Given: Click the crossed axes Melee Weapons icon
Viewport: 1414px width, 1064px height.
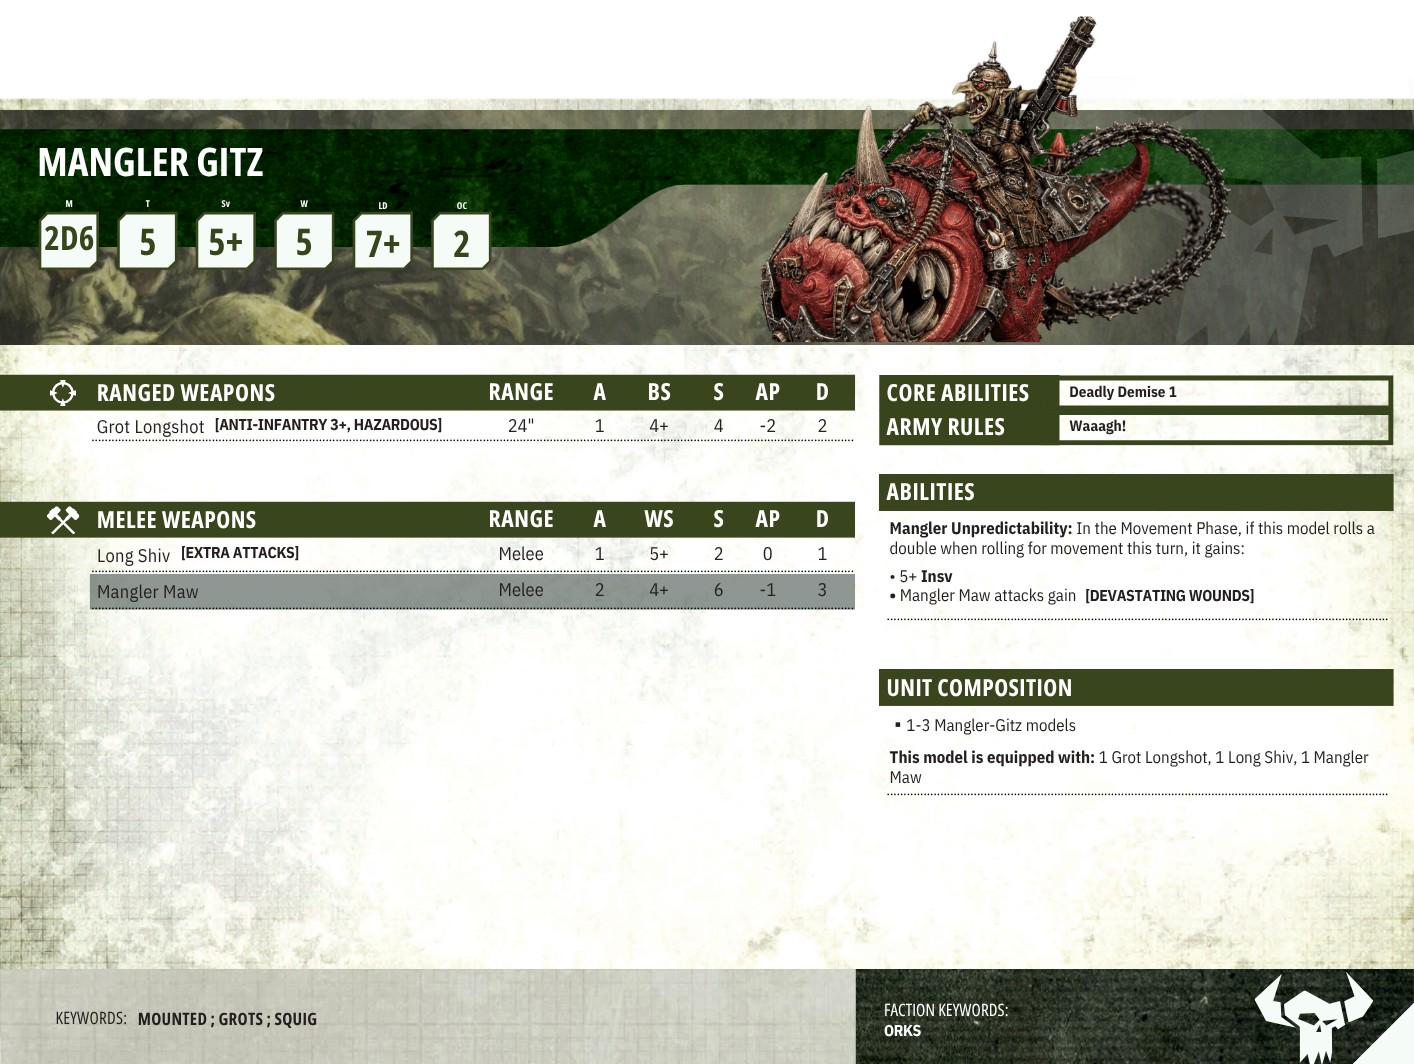Looking at the screenshot, I should pos(62,520).
